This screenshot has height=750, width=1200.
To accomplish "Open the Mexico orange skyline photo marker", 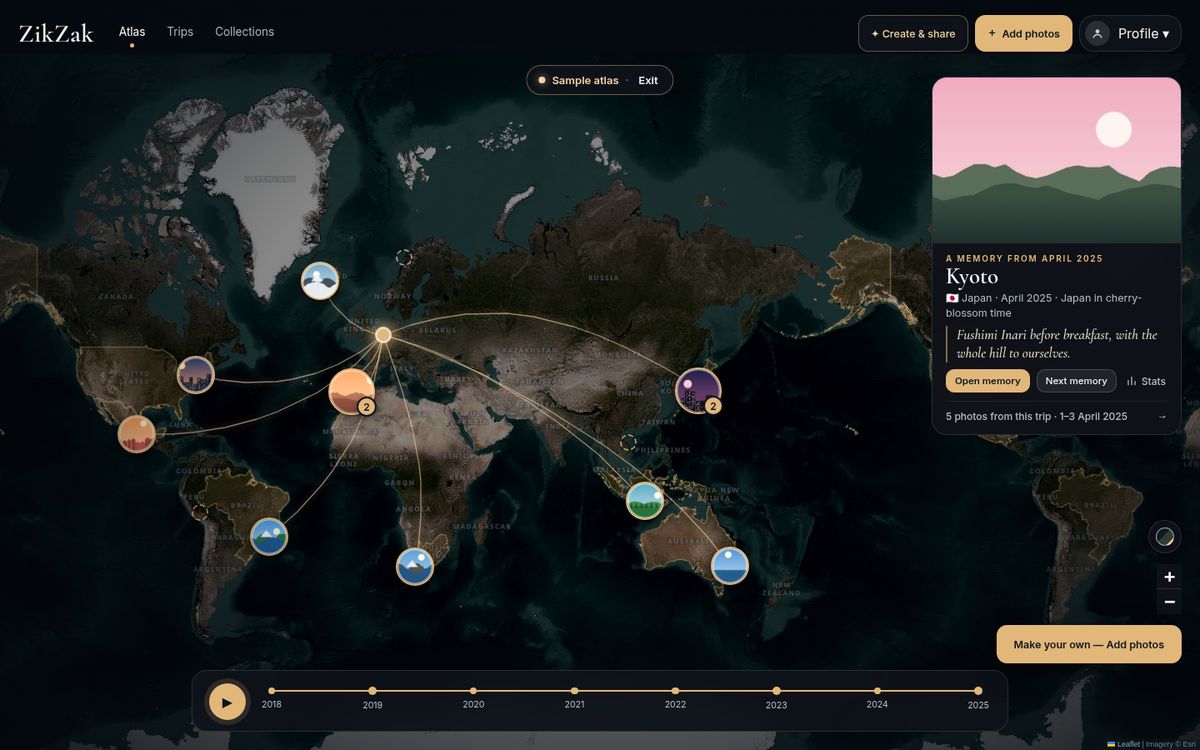I will click(x=137, y=434).
